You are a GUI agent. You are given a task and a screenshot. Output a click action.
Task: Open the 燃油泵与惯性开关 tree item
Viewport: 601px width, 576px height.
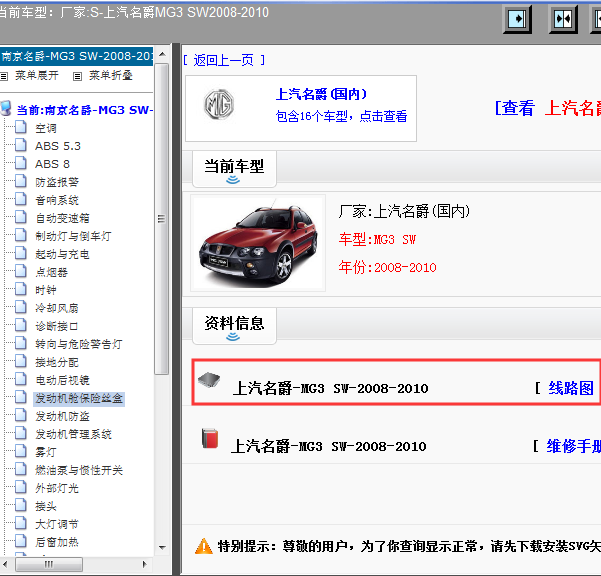pyautogui.click(x=79, y=470)
